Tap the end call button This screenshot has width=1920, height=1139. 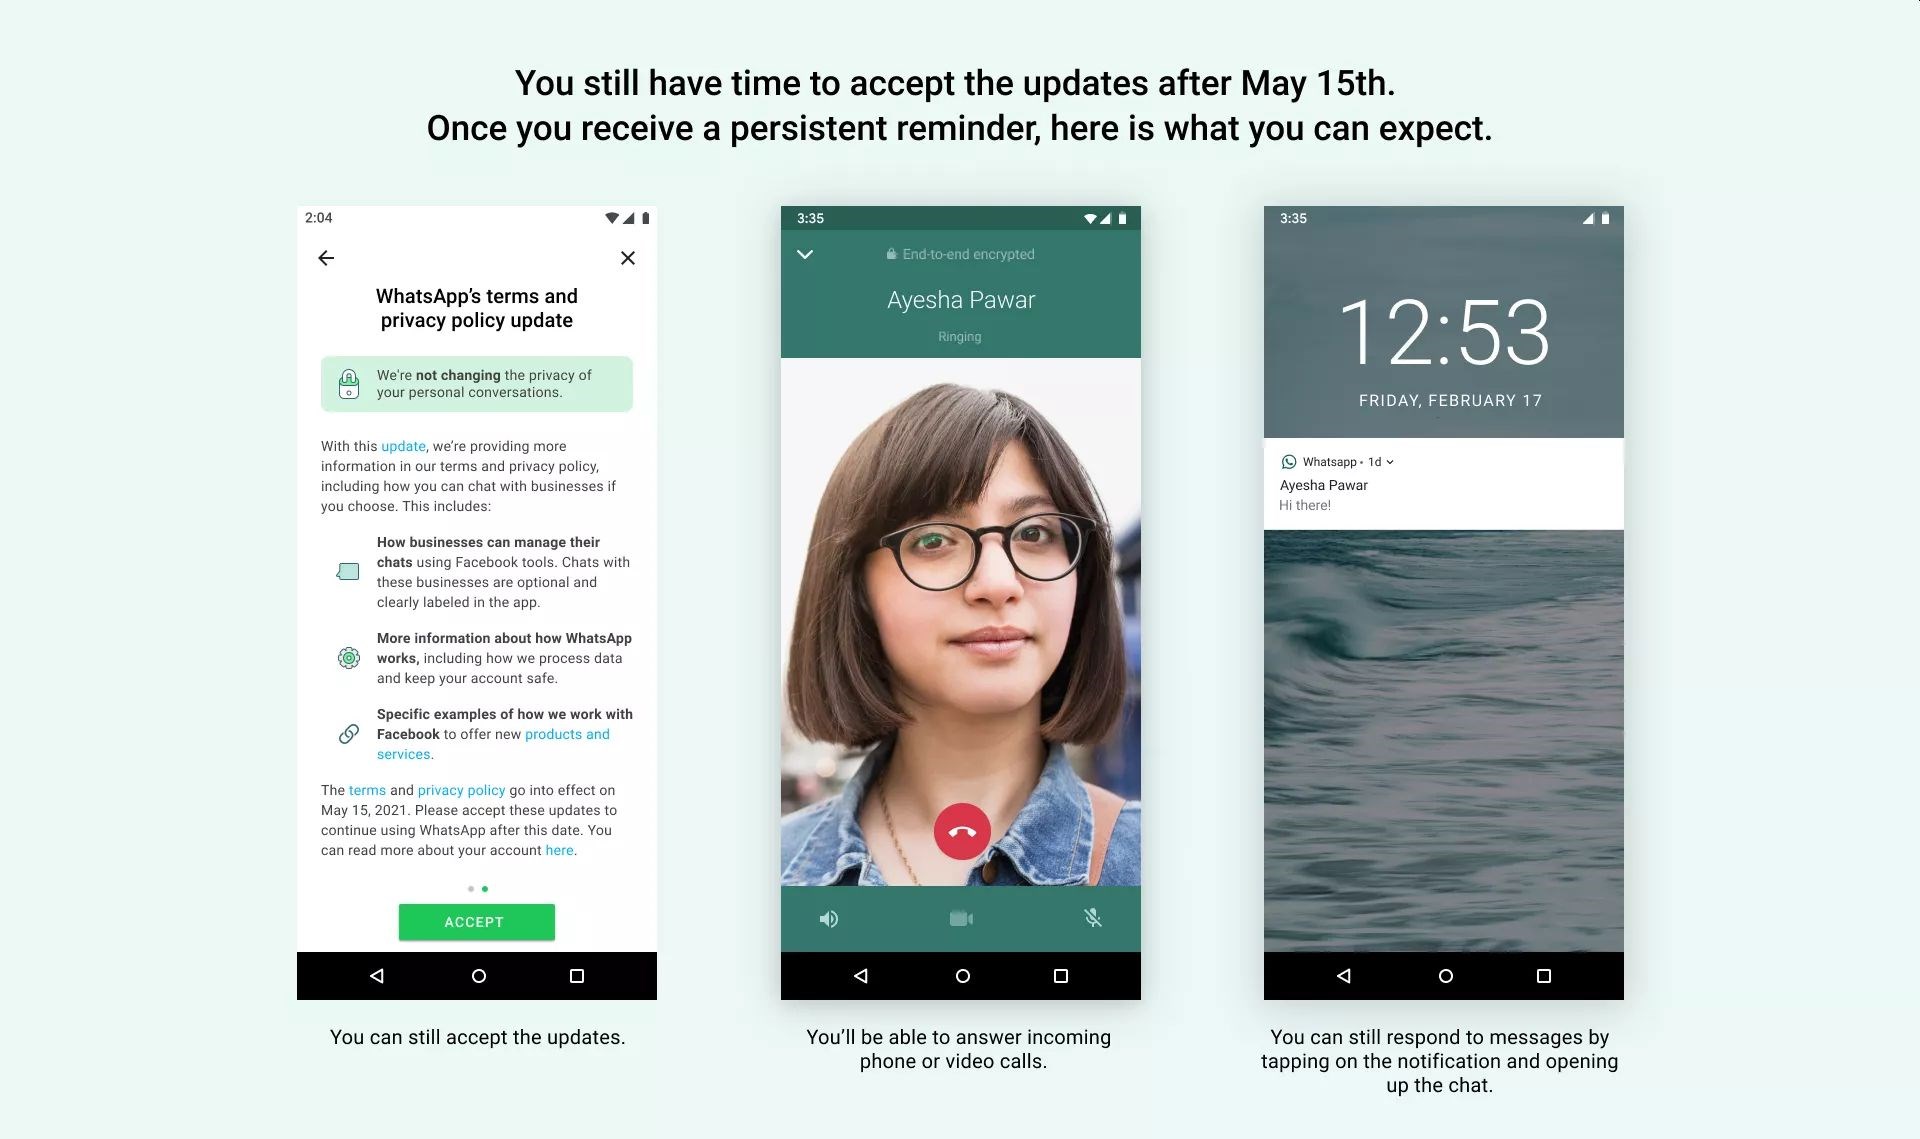[x=960, y=835]
